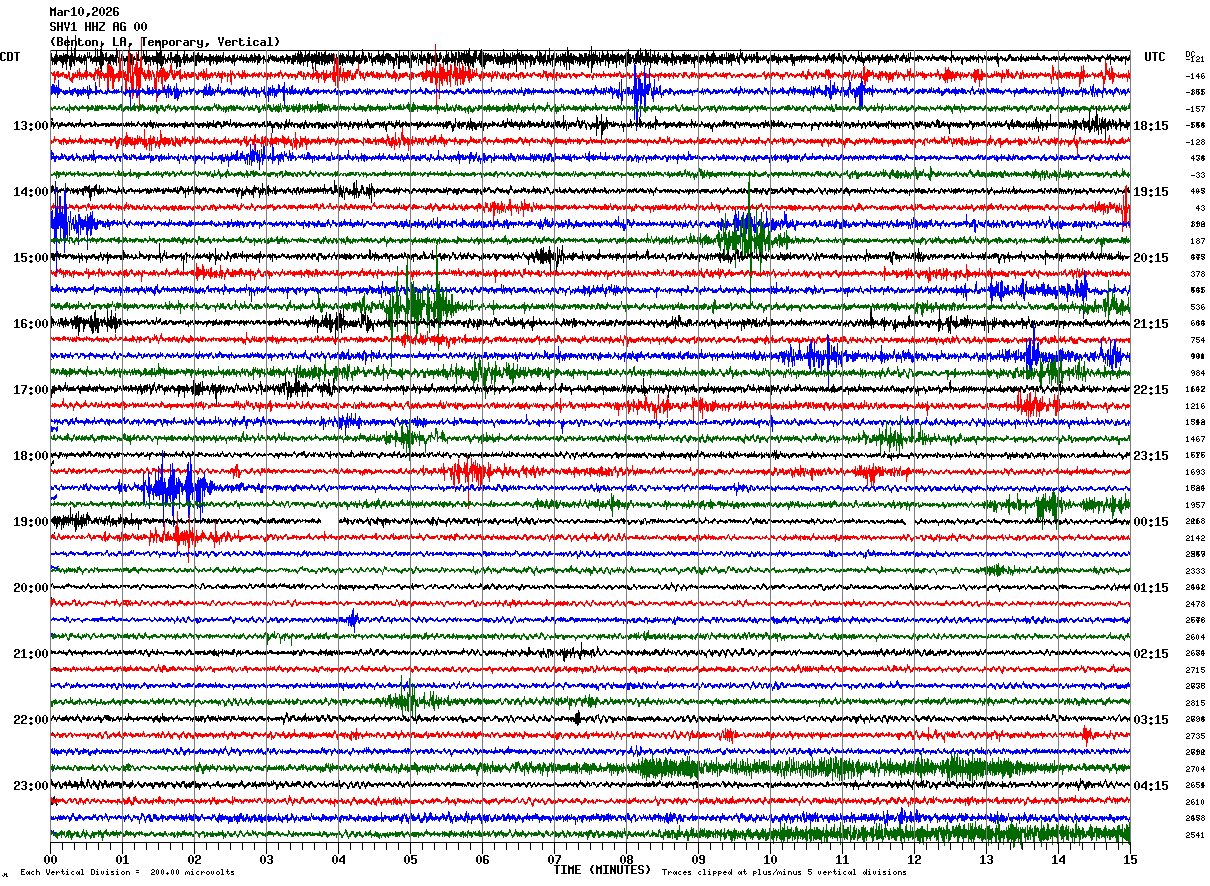Click the 20:00 CDT time label
Screen dimensions: 1210x886
31,588
